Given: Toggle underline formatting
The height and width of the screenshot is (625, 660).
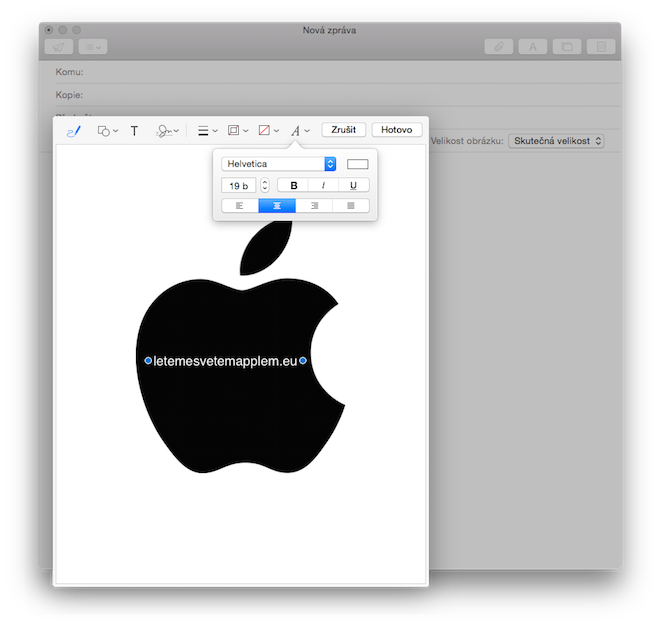Looking at the screenshot, I should [353, 185].
